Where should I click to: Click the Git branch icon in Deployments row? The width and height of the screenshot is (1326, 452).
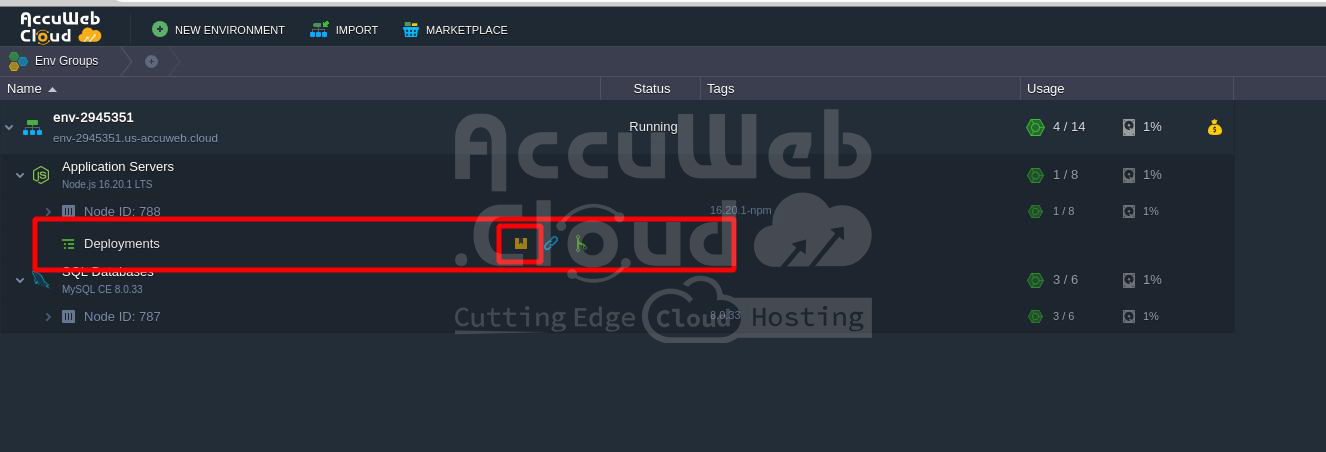click(x=579, y=243)
